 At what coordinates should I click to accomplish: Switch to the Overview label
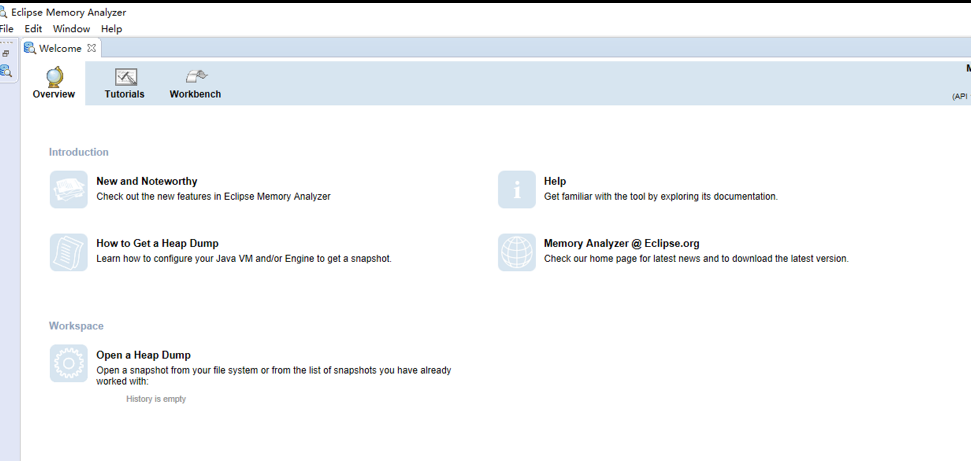[x=54, y=94]
